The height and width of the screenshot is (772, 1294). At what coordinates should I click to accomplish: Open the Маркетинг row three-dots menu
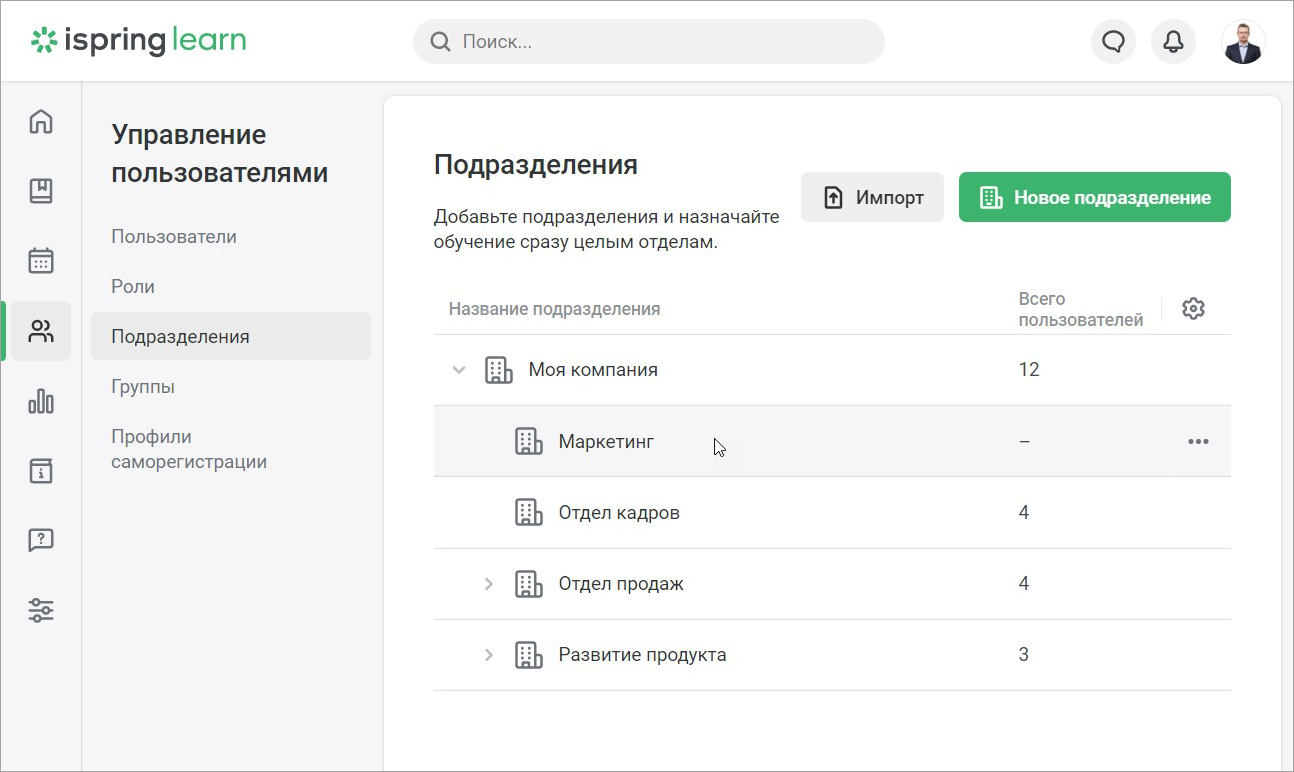(x=1198, y=442)
